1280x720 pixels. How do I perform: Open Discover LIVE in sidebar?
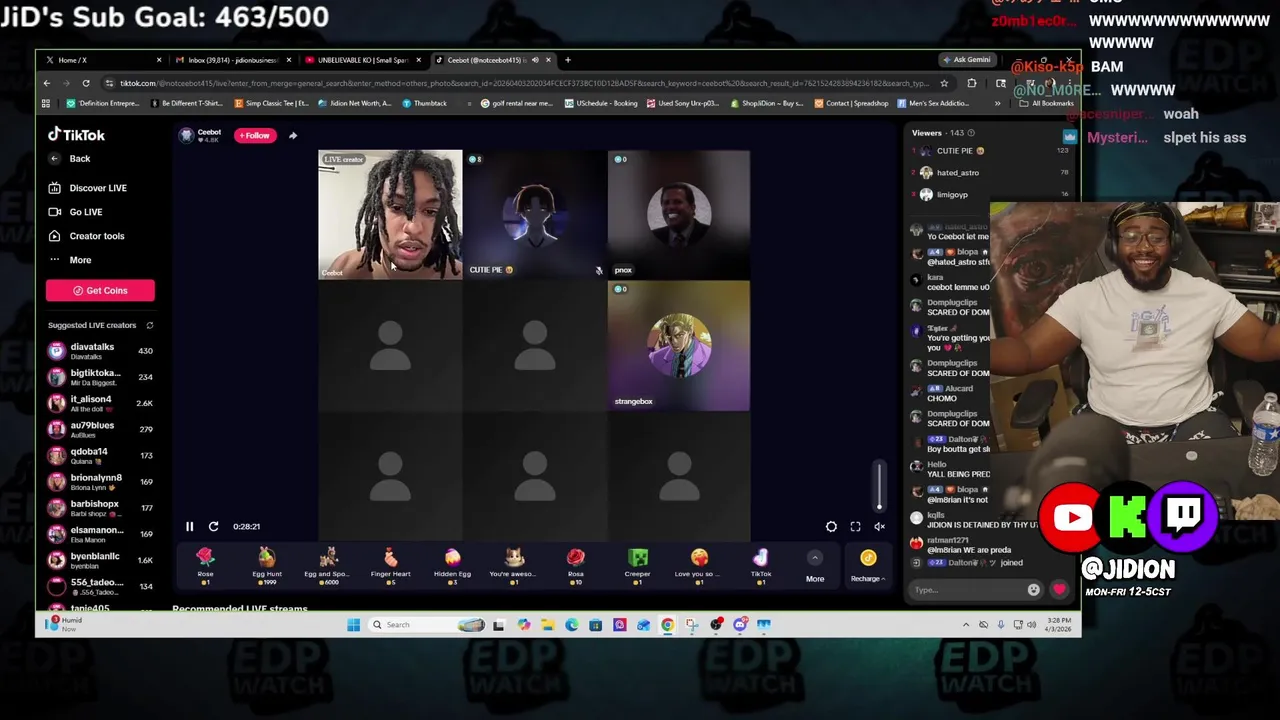(88, 188)
